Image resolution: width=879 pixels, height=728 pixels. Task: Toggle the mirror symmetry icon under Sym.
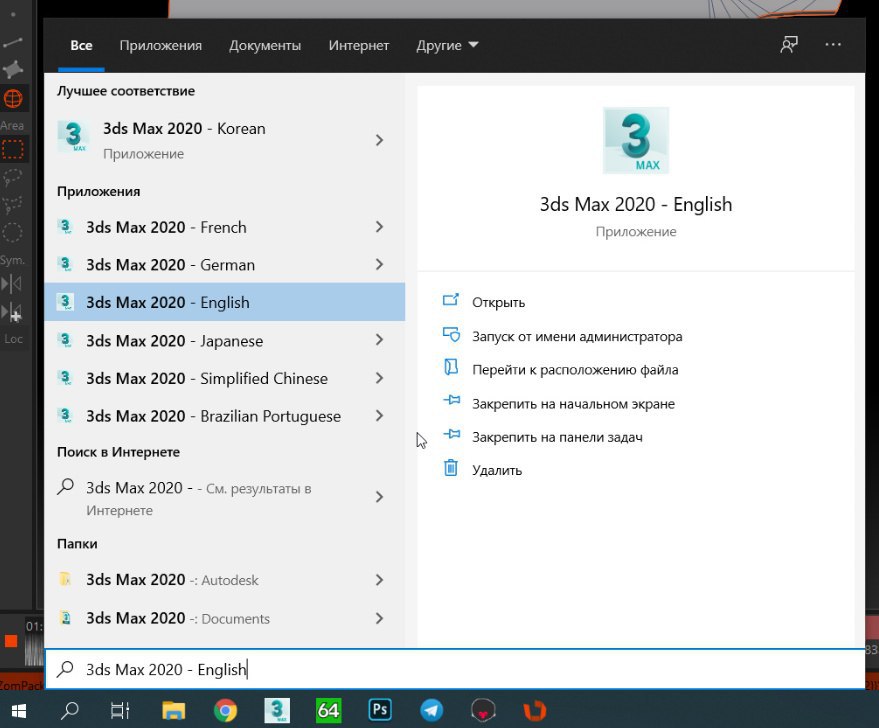click(x=11, y=284)
